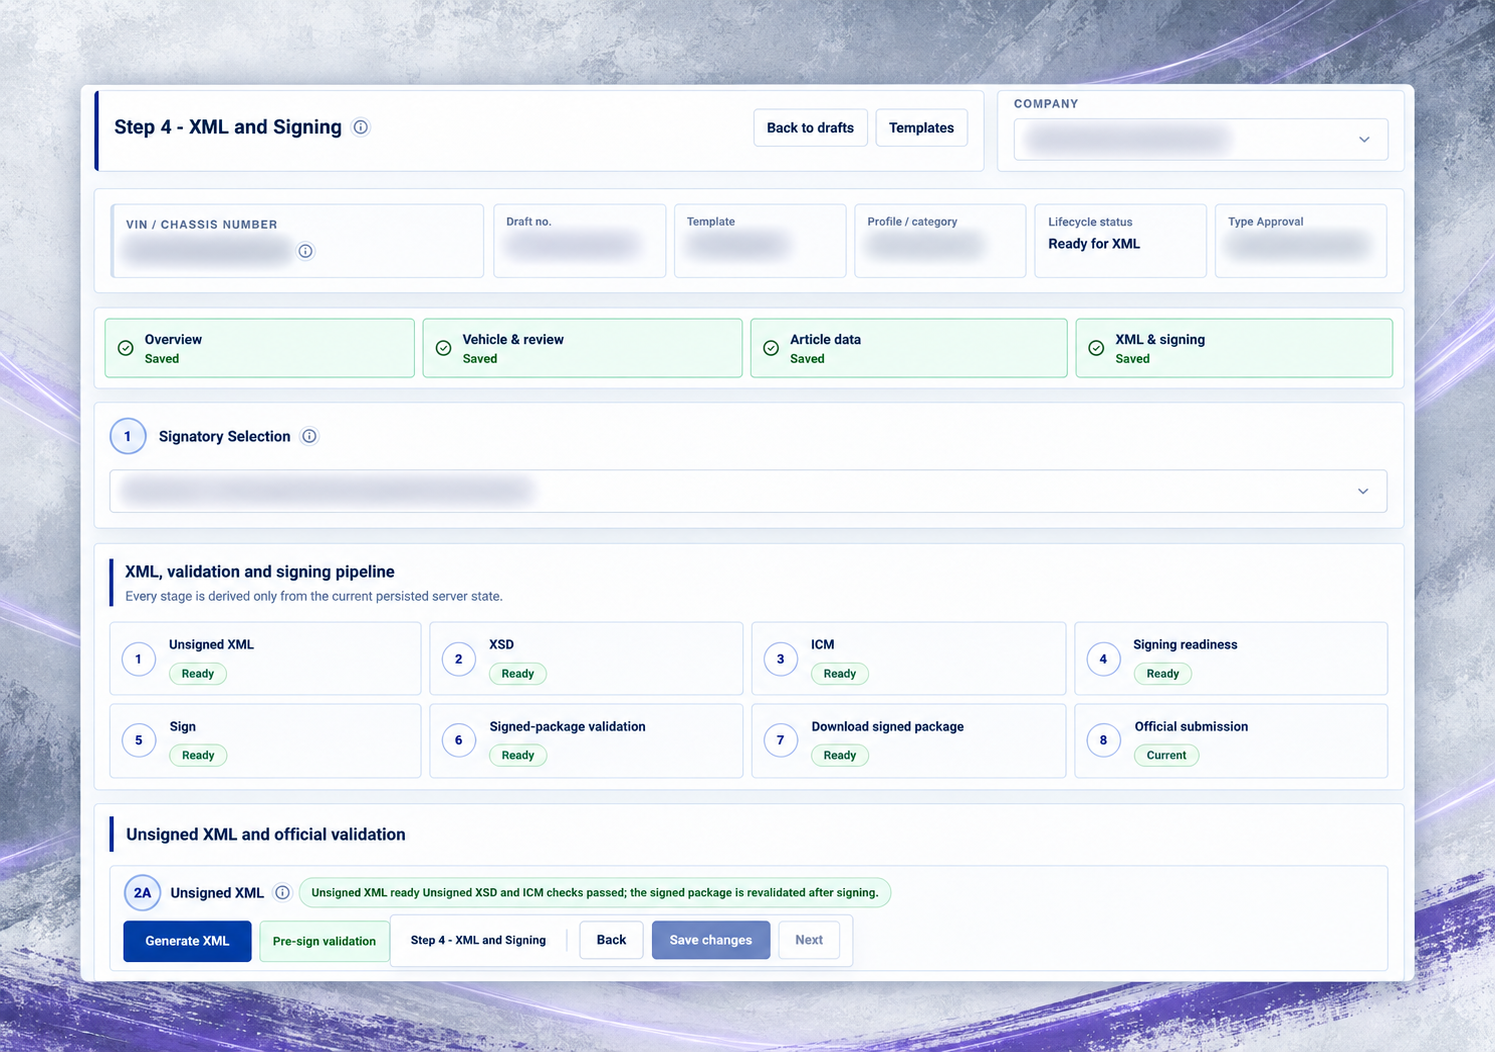Viewport: 1495px width, 1052px height.
Task: Click Current badge under Official submission
Action: coord(1166,756)
